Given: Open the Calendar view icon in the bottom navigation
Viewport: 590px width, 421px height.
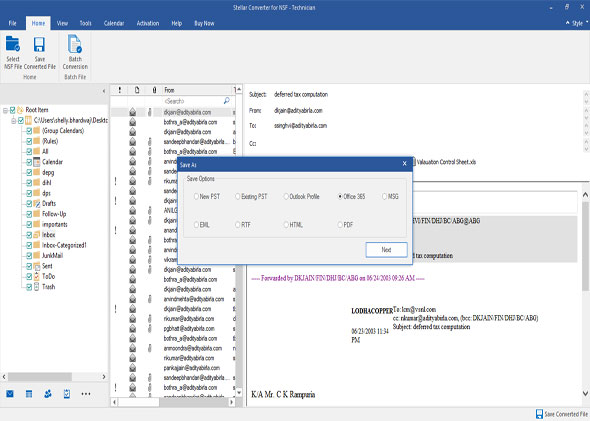Looking at the screenshot, I should click(x=29, y=394).
